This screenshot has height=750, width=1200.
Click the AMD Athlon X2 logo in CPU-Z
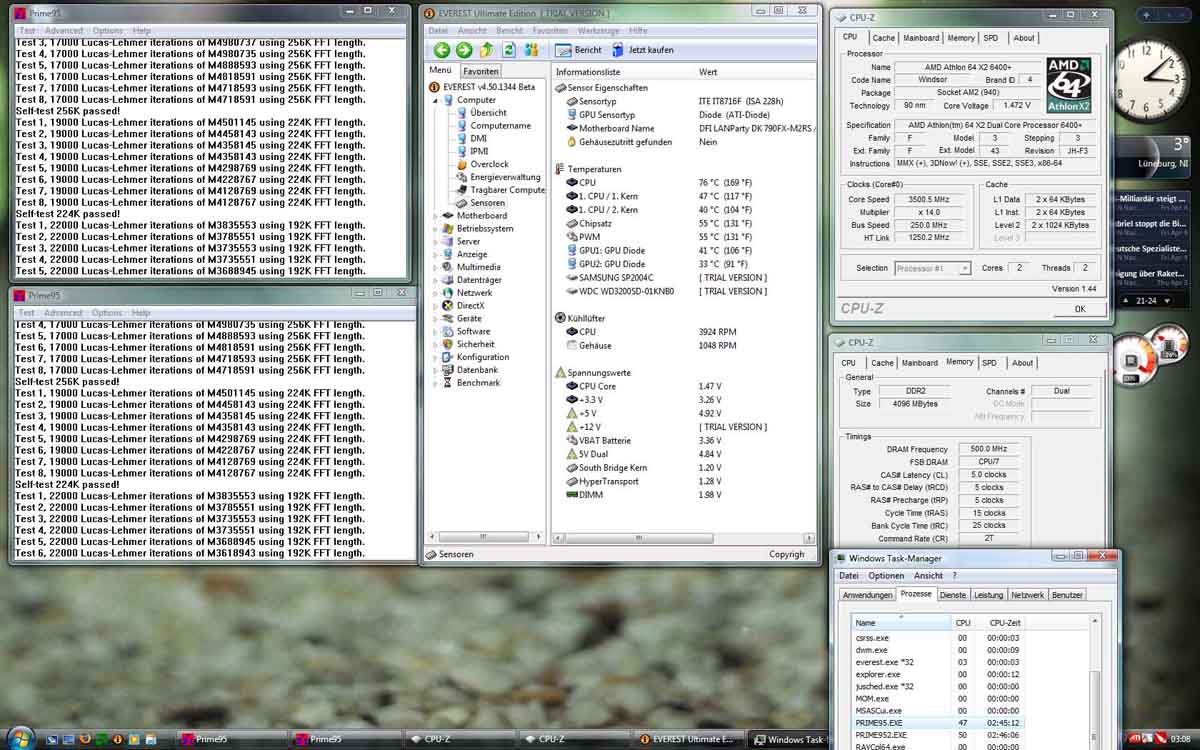click(1068, 84)
